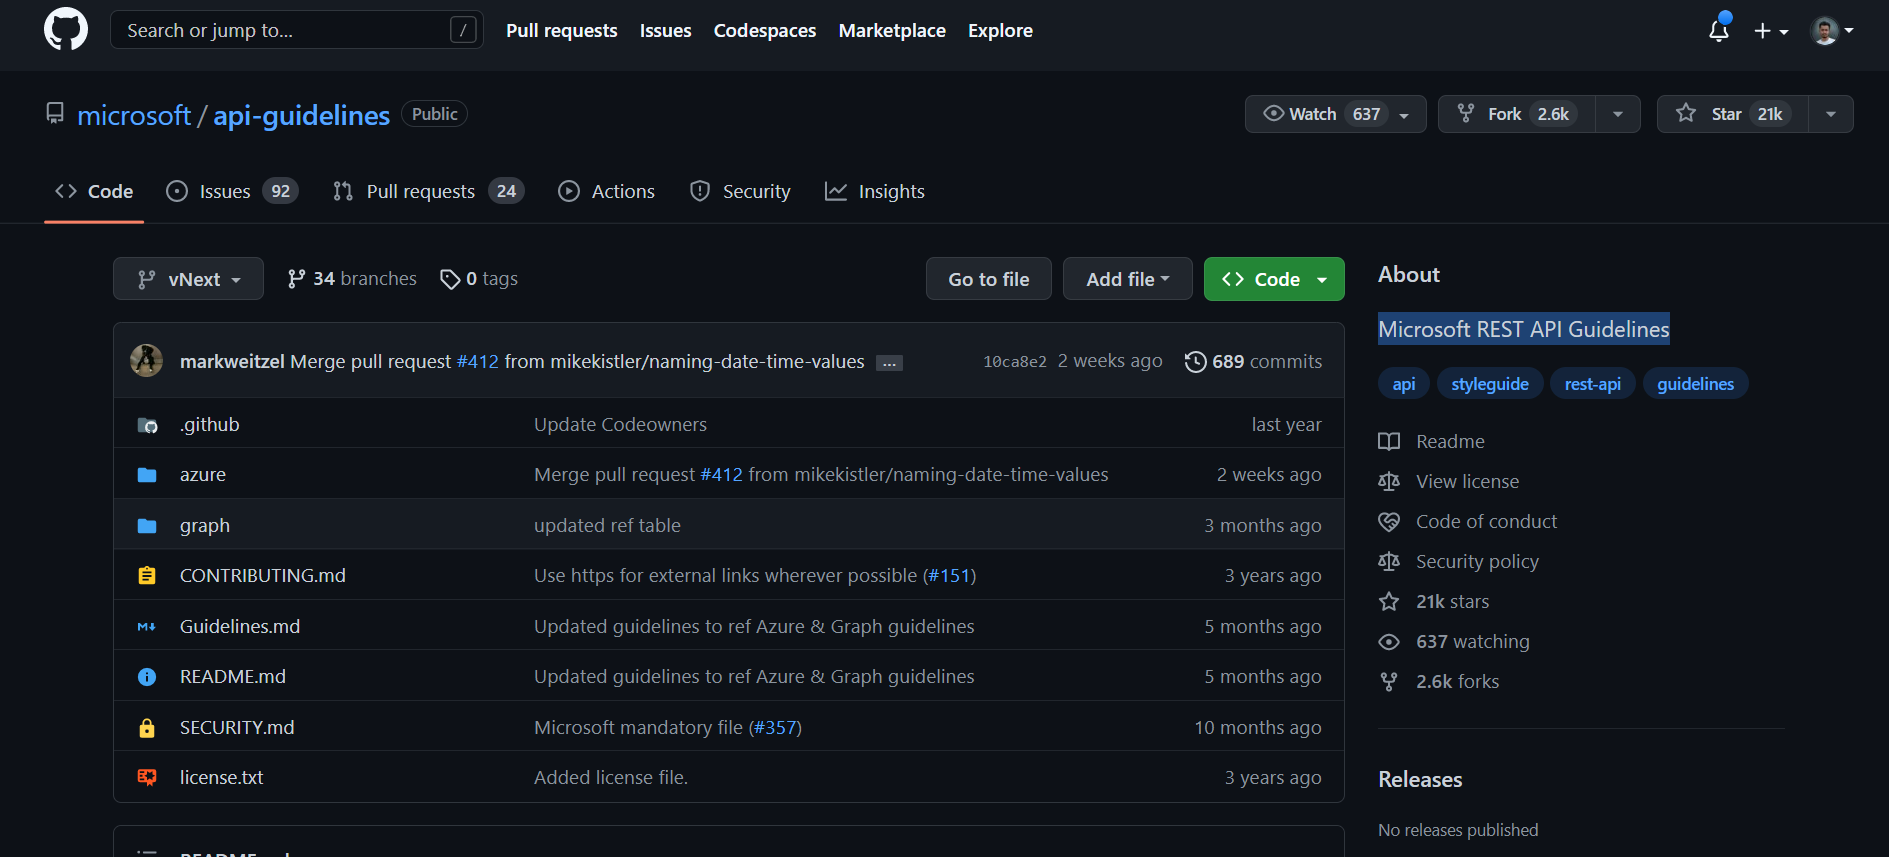Viewport: 1889px width, 857px height.
Task: Open the graph folder name
Action: 205,525
